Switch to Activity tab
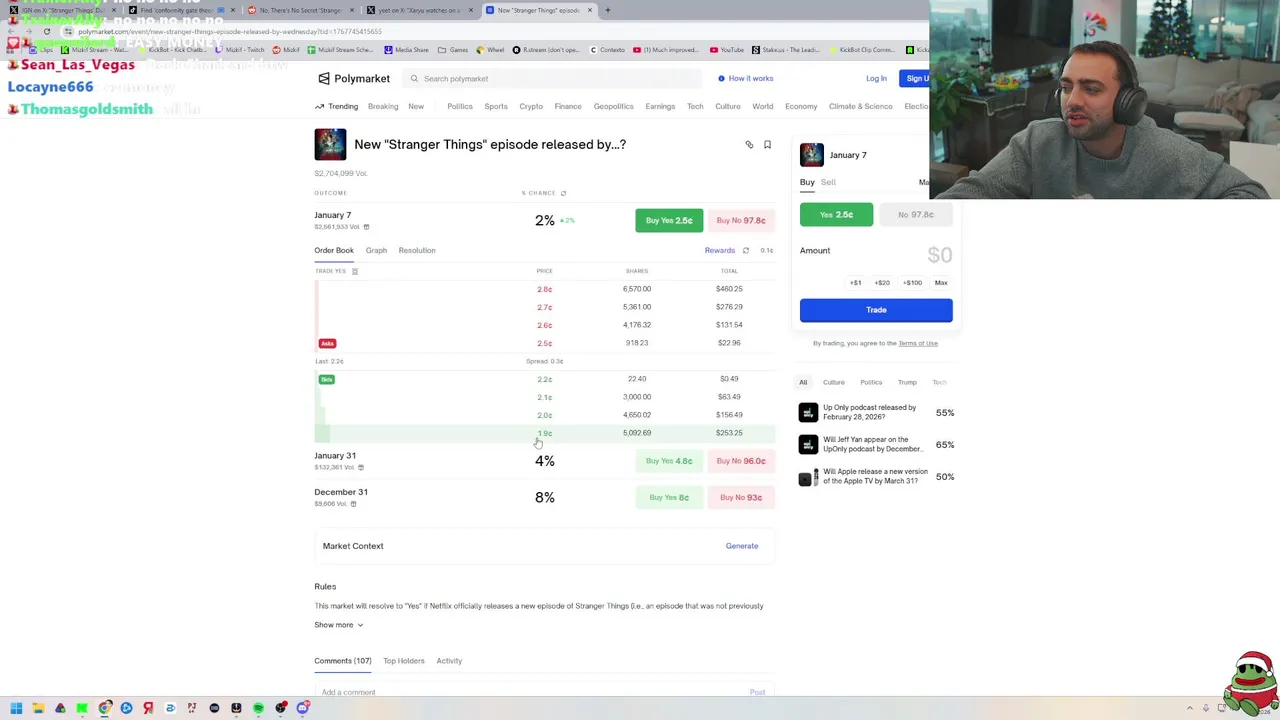 [x=449, y=661]
